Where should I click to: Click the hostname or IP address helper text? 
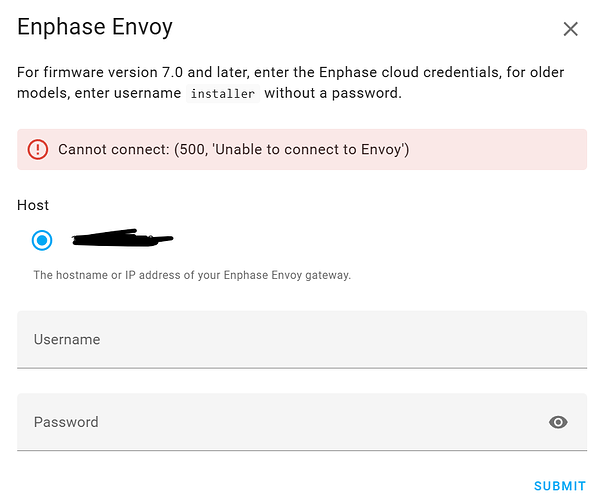coord(192,275)
